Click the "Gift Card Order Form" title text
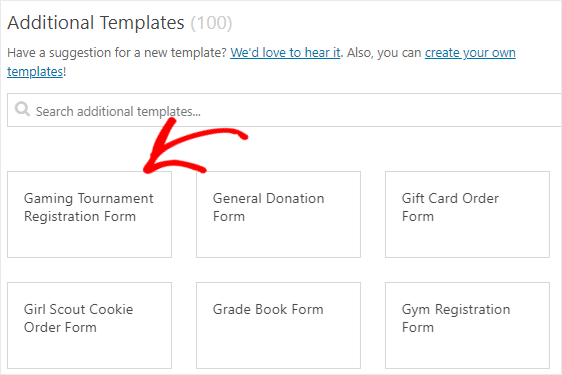 450,208
